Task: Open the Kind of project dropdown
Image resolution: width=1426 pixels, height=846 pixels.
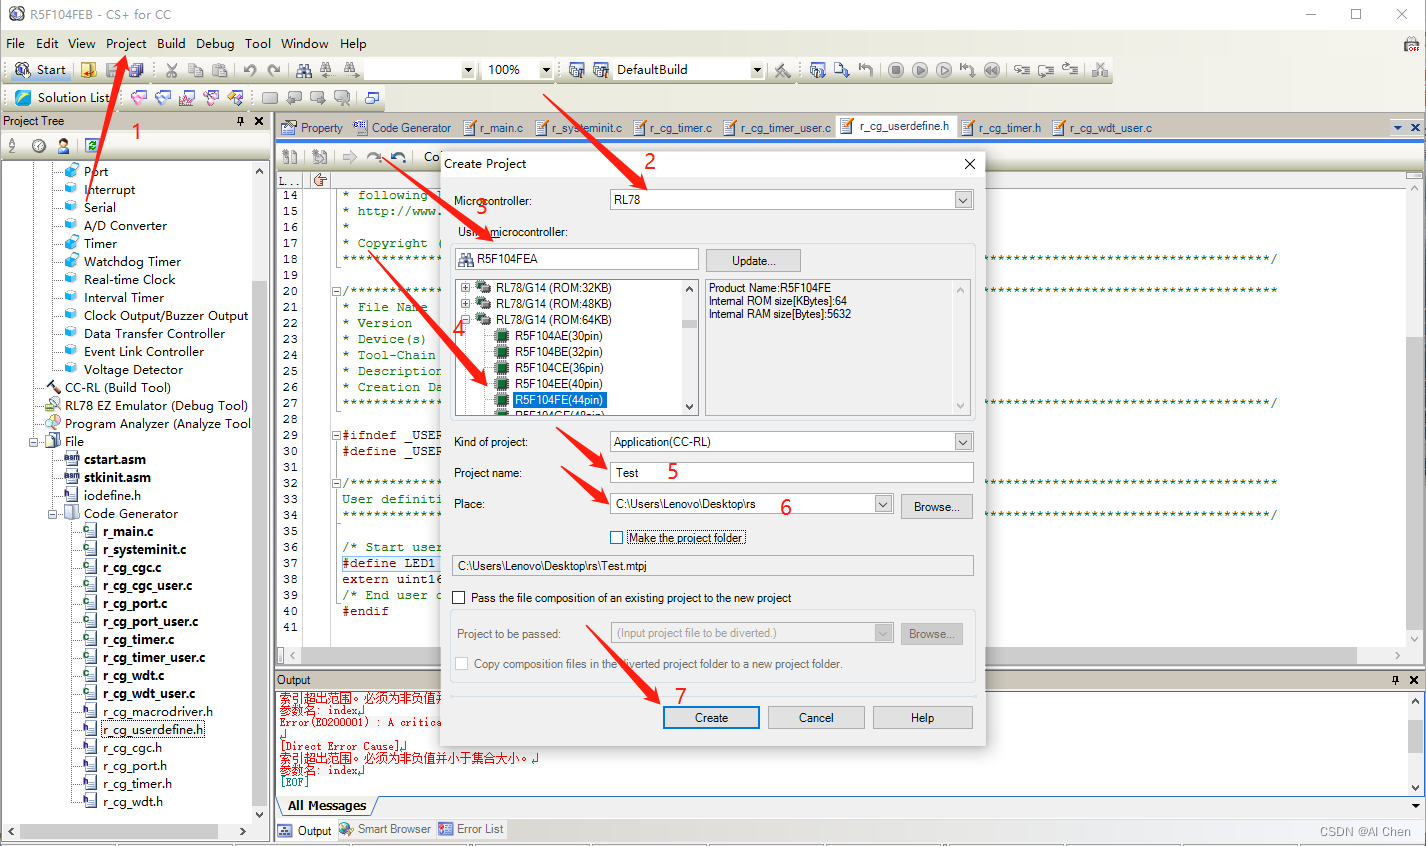Action: (963, 442)
